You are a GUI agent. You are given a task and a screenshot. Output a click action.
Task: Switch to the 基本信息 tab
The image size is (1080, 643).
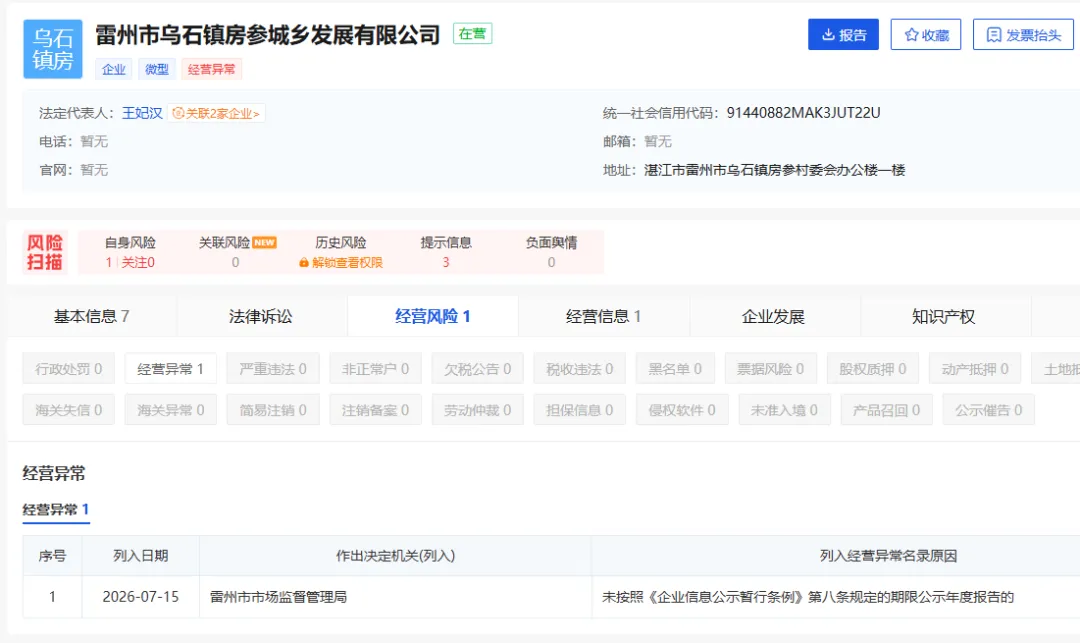coord(91,316)
